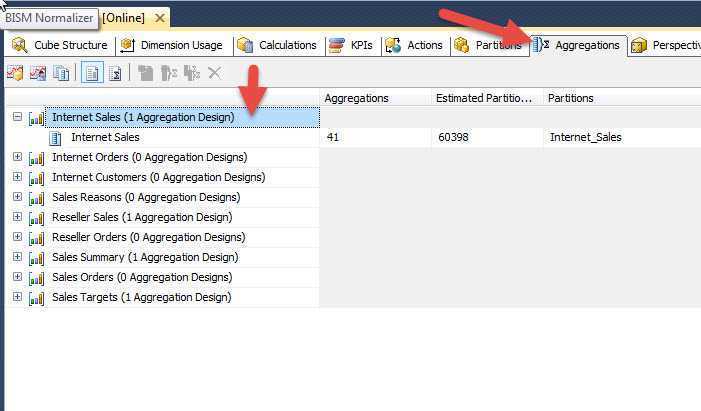This screenshot has width=701, height=411.
Task: Click the Sales Summary measure group icon
Action: click(x=36, y=258)
